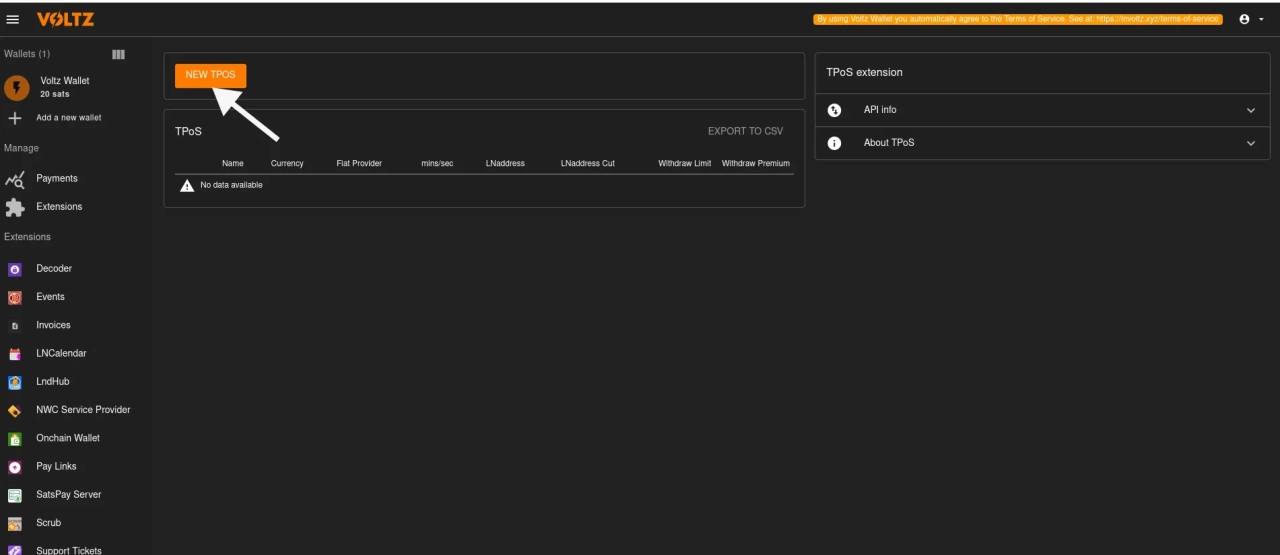This screenshot has width=1280, height=555.
Task: Click the Voltz Wallet lightning avatar
Action: pos(17,87)
